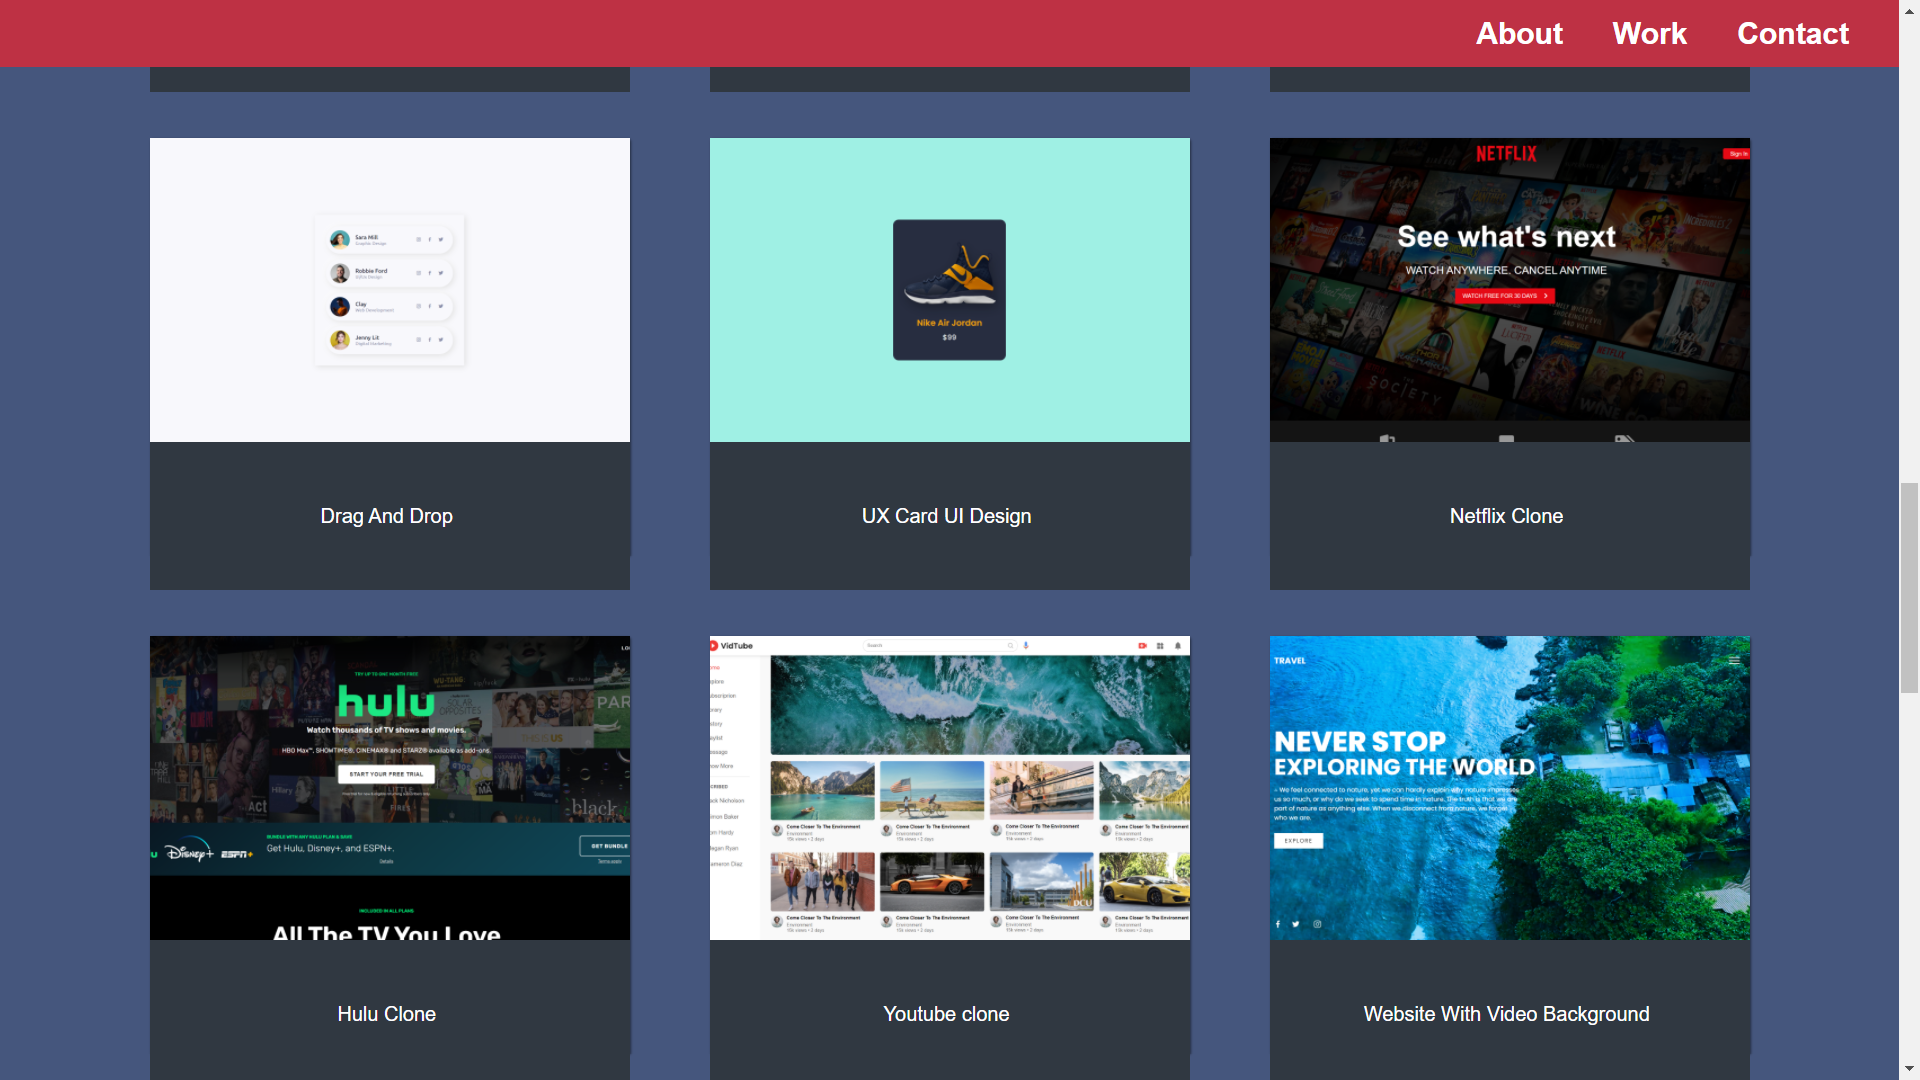Viewport: 1920px width, 1080px height.
Task: Click the yellow car video in Youtube preview
Action: point(1145,881)
